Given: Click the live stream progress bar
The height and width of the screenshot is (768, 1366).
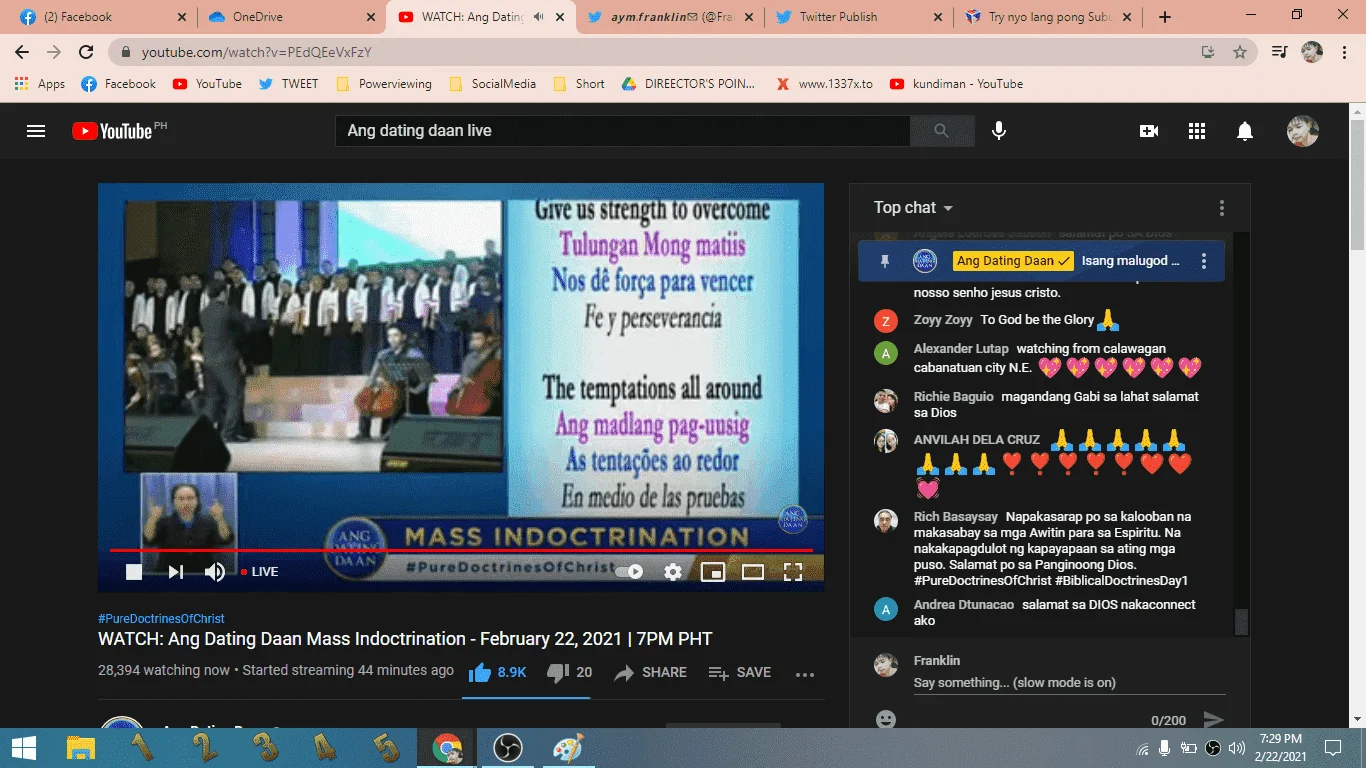Looking at the screenshot, I should [x=461, y=550].
